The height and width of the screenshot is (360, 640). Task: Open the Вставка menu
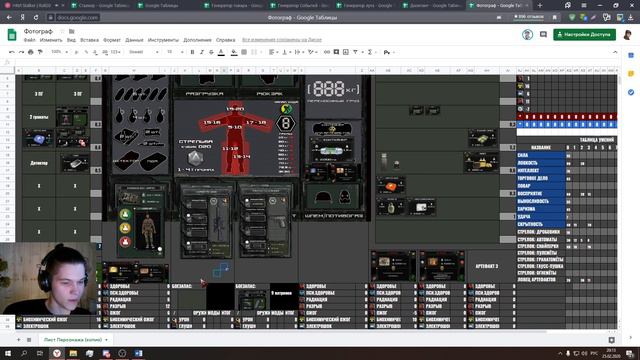(x=89, y=40)
